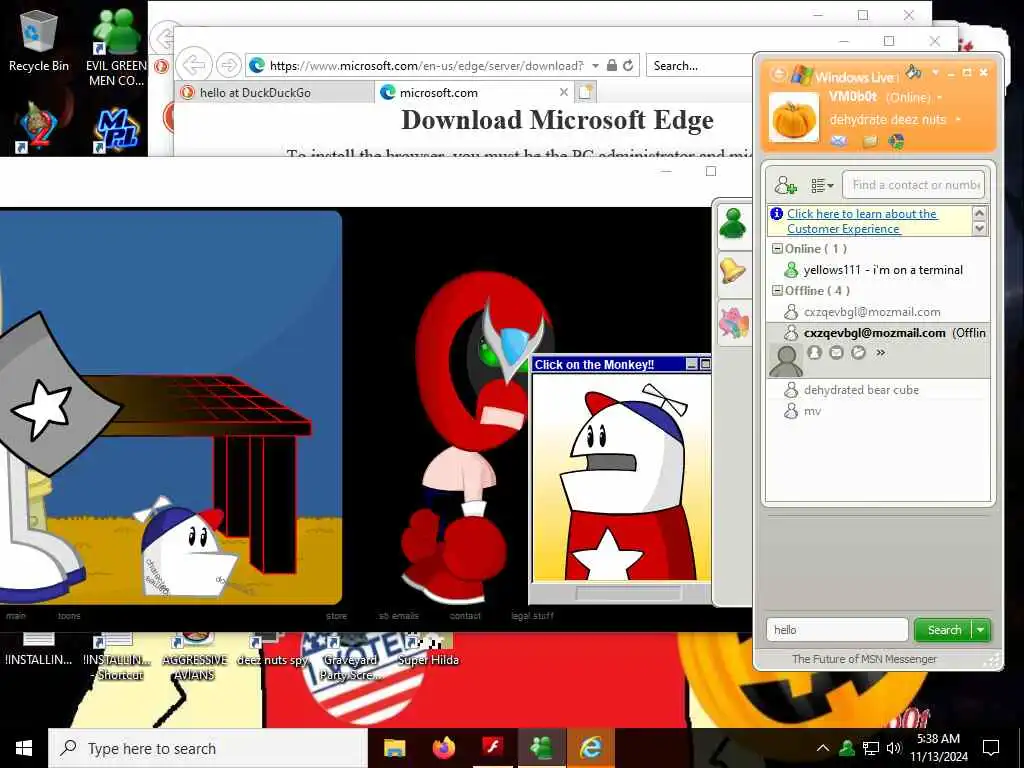Screen dimensions: 1024x768
Task: Click the green Search button in Messenger
Action: [x=944, y=630]
